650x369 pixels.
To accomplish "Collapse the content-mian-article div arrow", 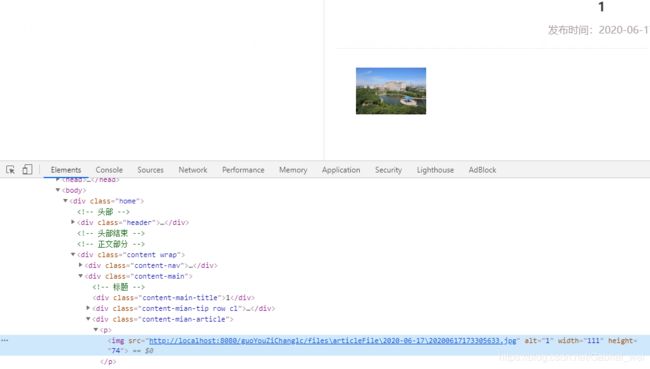I will (88, 319).
